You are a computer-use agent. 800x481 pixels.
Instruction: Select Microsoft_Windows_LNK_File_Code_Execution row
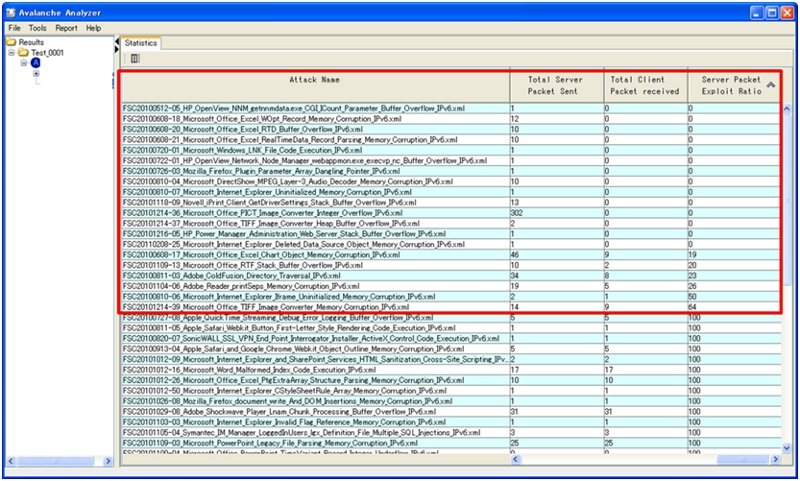[451, 150]
